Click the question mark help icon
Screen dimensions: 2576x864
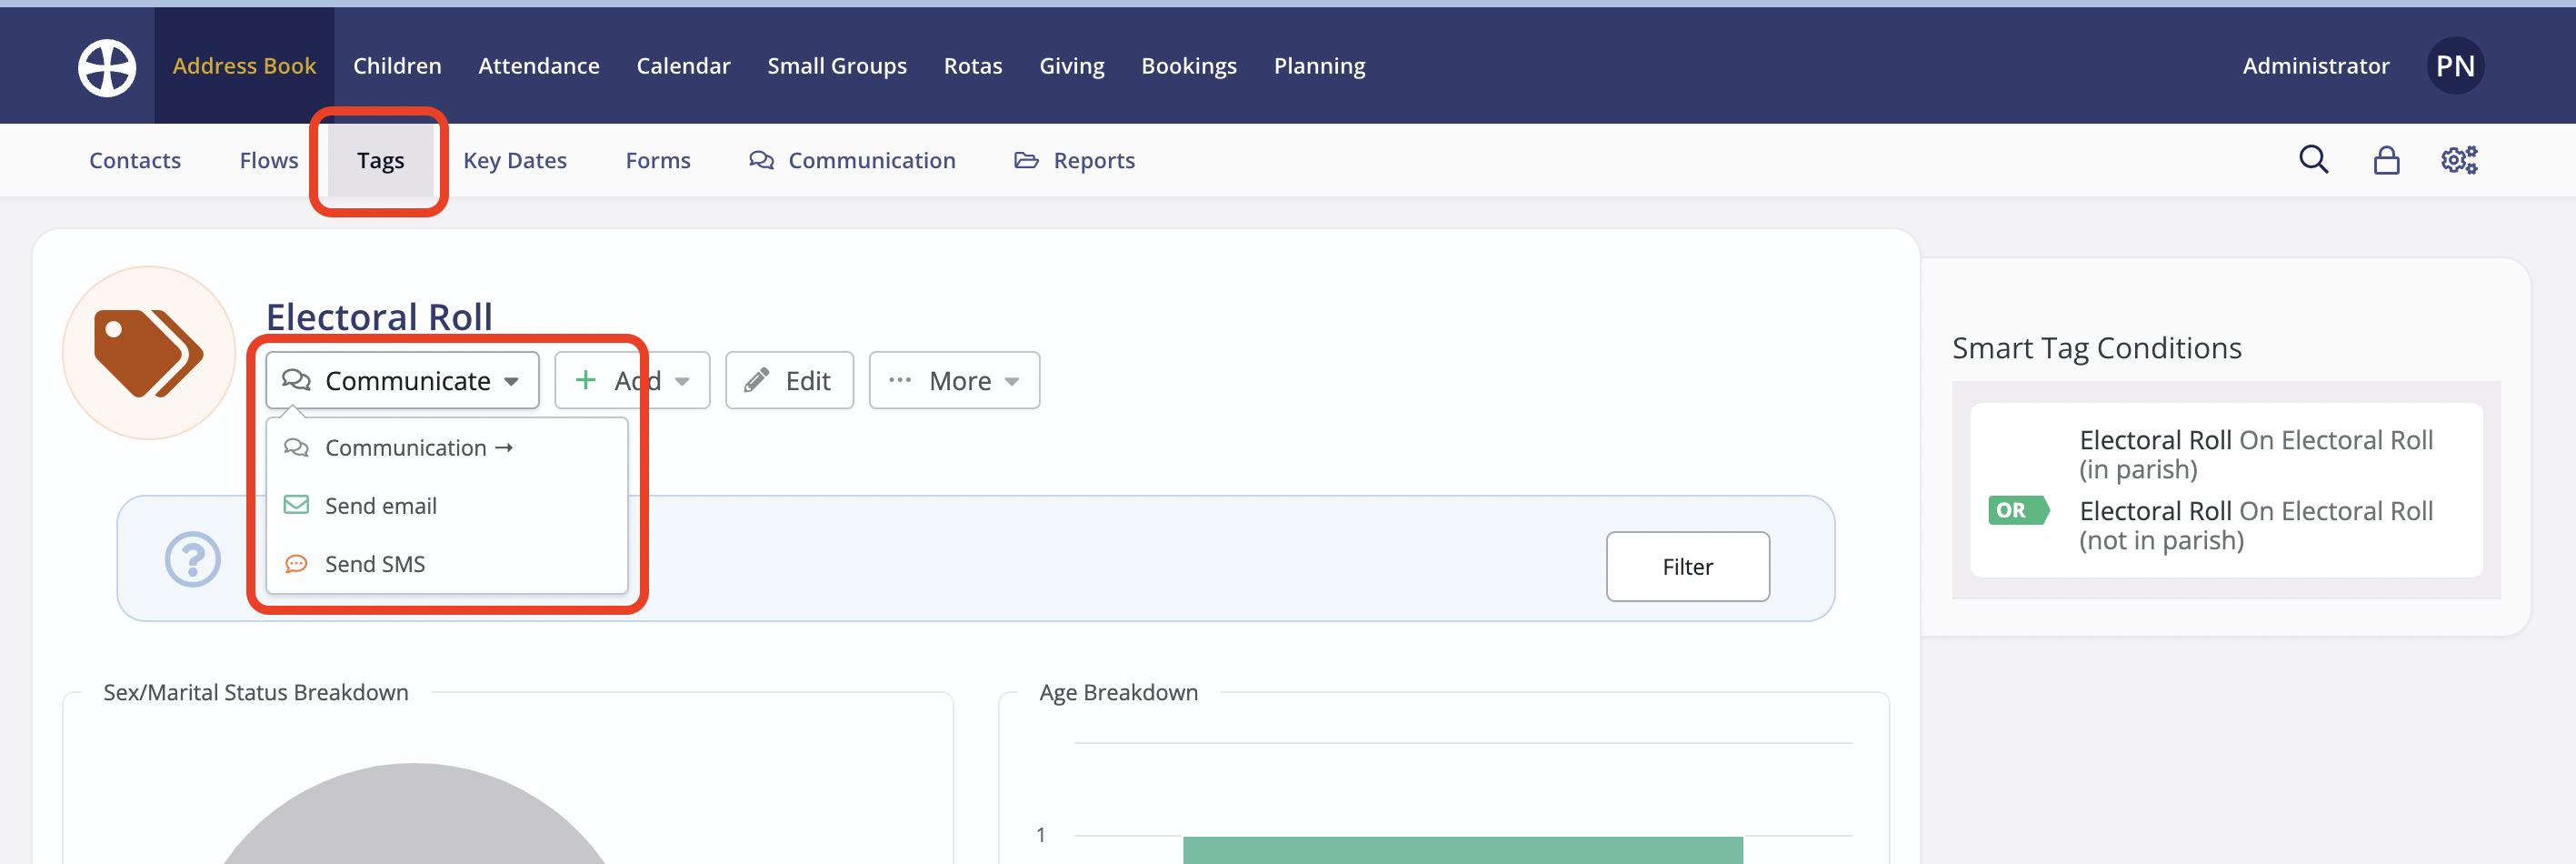click(x=192, y=559)
